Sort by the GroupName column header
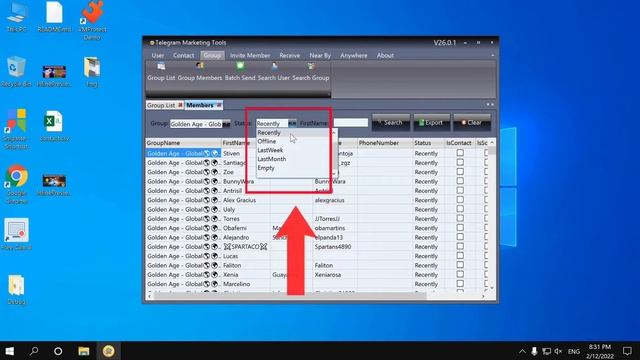Image resolution: width=640 pixels, height=360 pixels. (183, 143)
